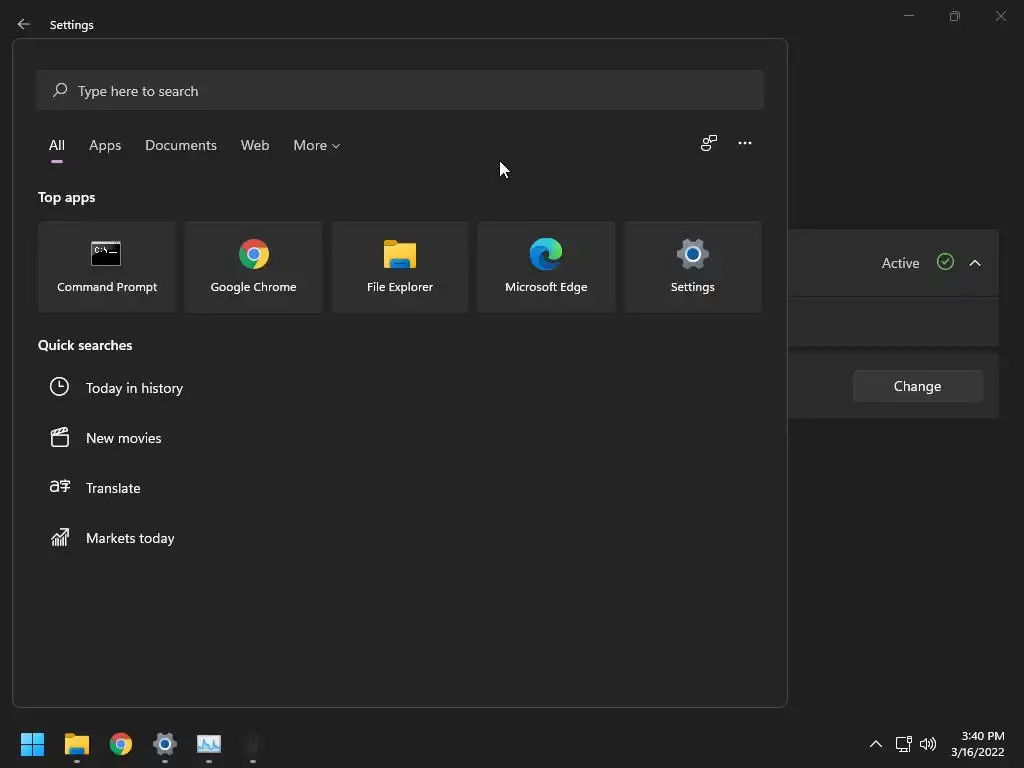Click the green Active checkmark icon
This screenshot has width=1024, height=768.
pyautogui.click(x=945, y=262)
